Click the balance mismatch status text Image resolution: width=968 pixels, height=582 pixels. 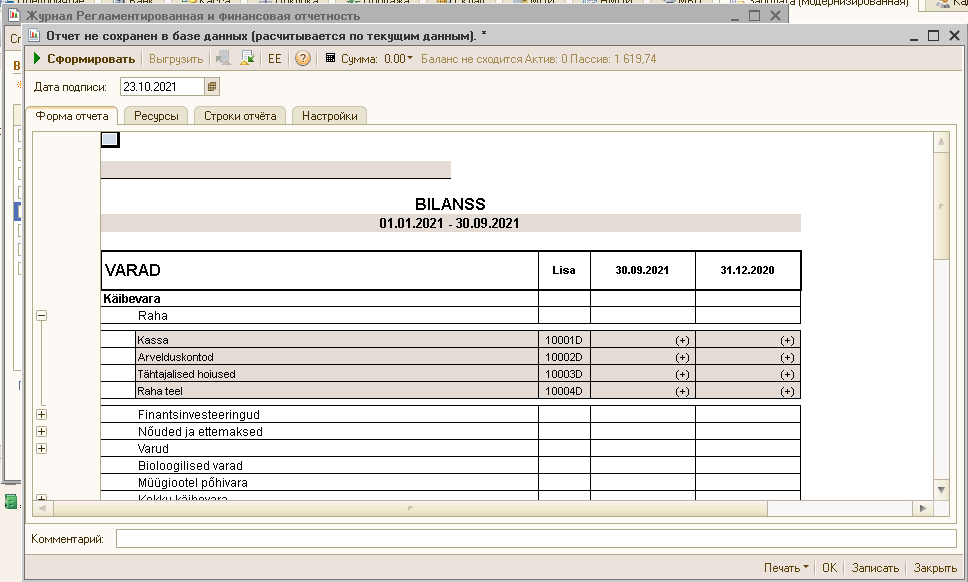[538, 59]
